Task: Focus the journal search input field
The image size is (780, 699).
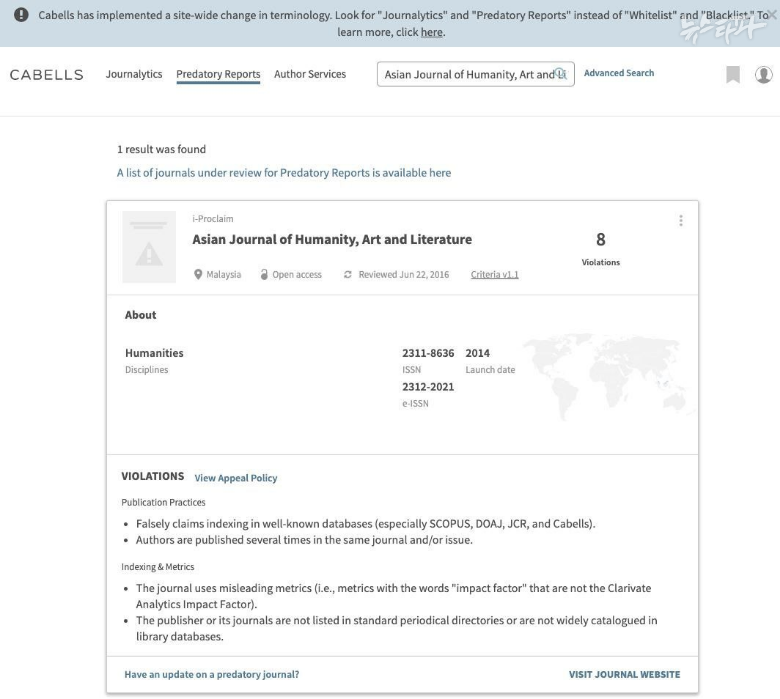Action: 476,74
